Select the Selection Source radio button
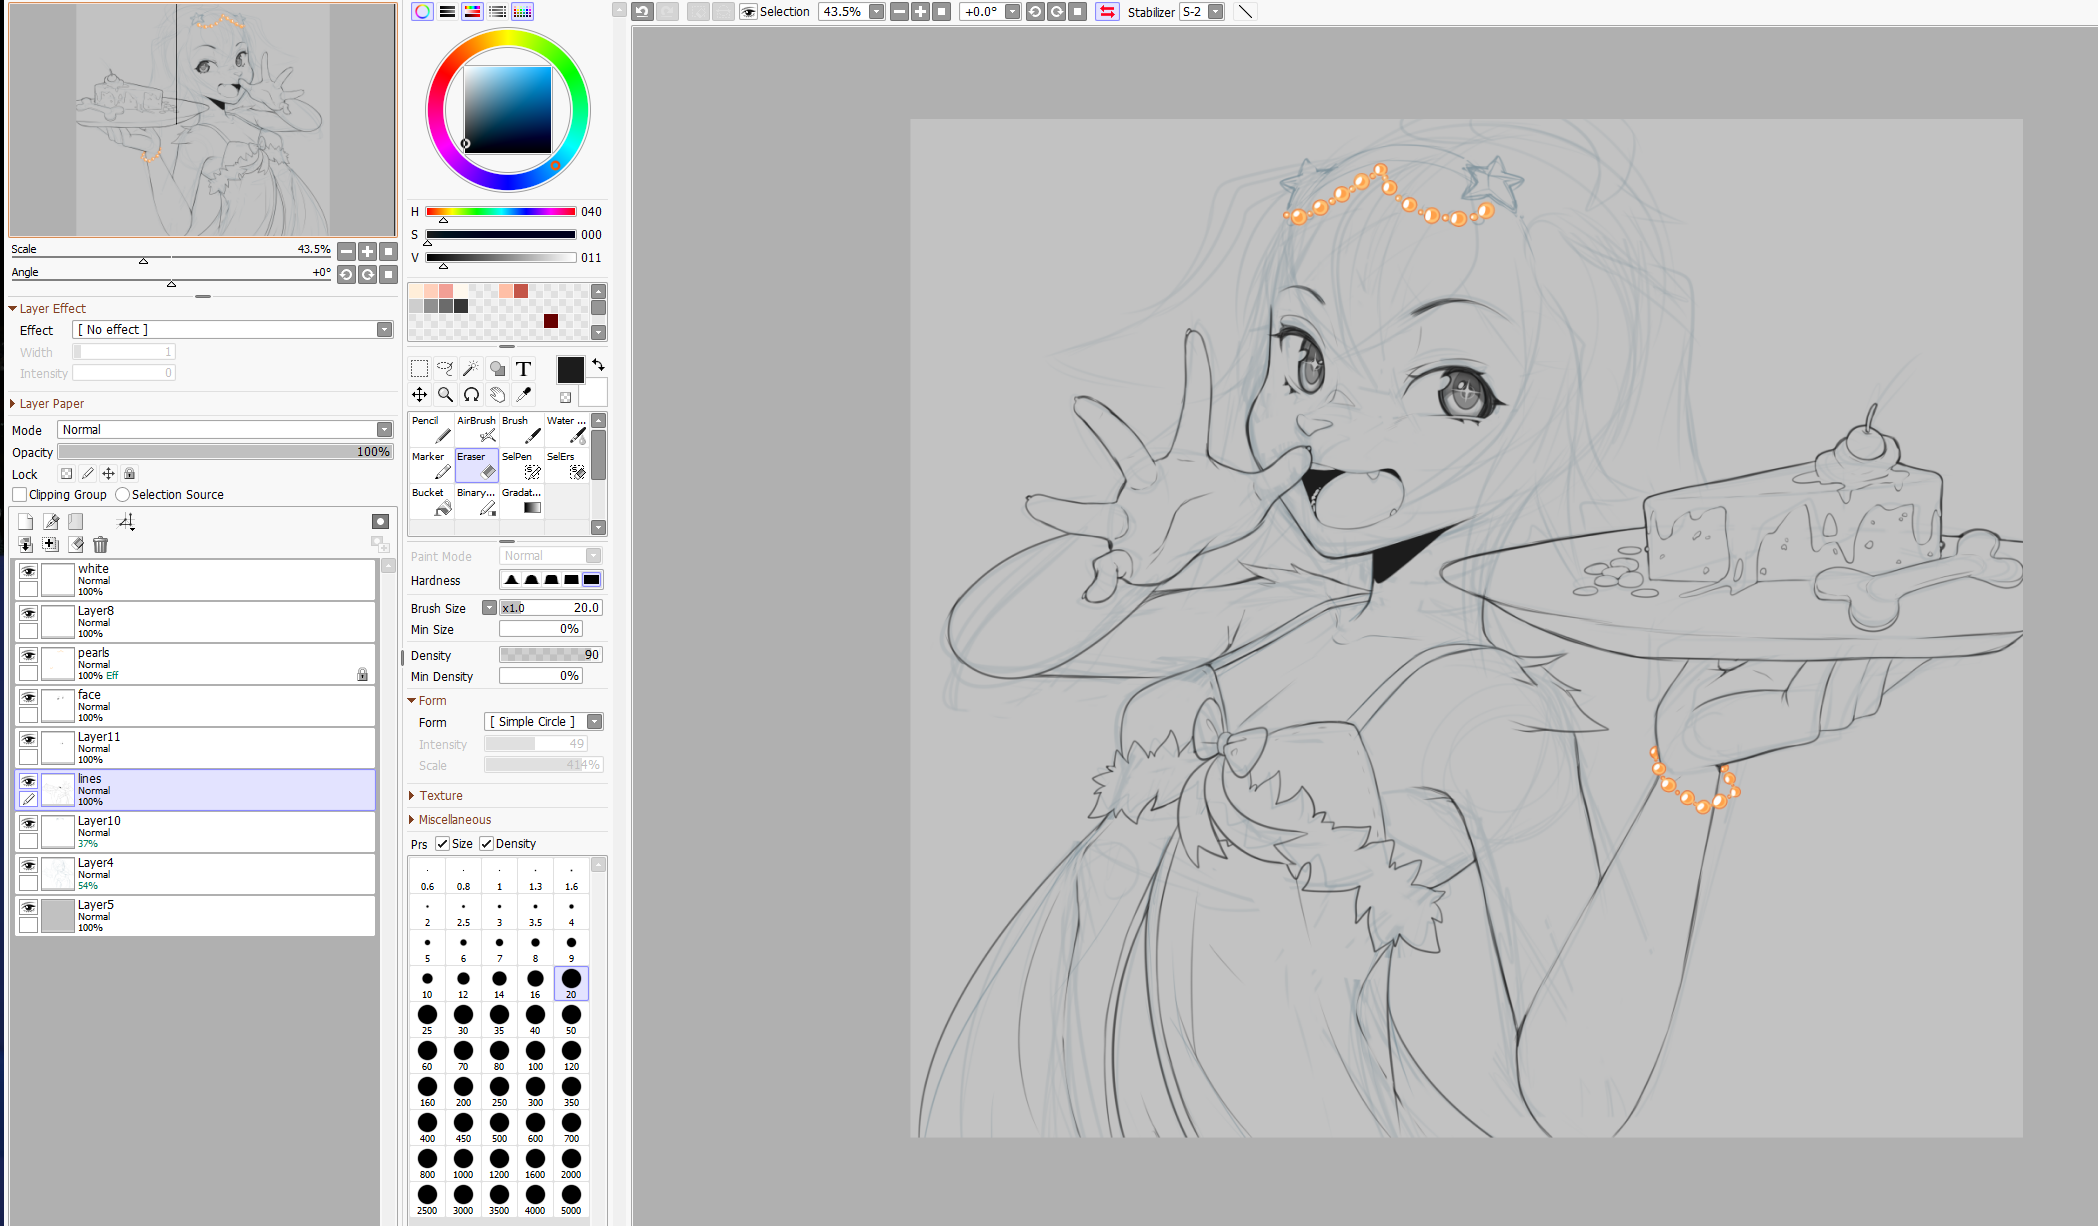The image size is (2098, 1226). [x=123, y=495]
